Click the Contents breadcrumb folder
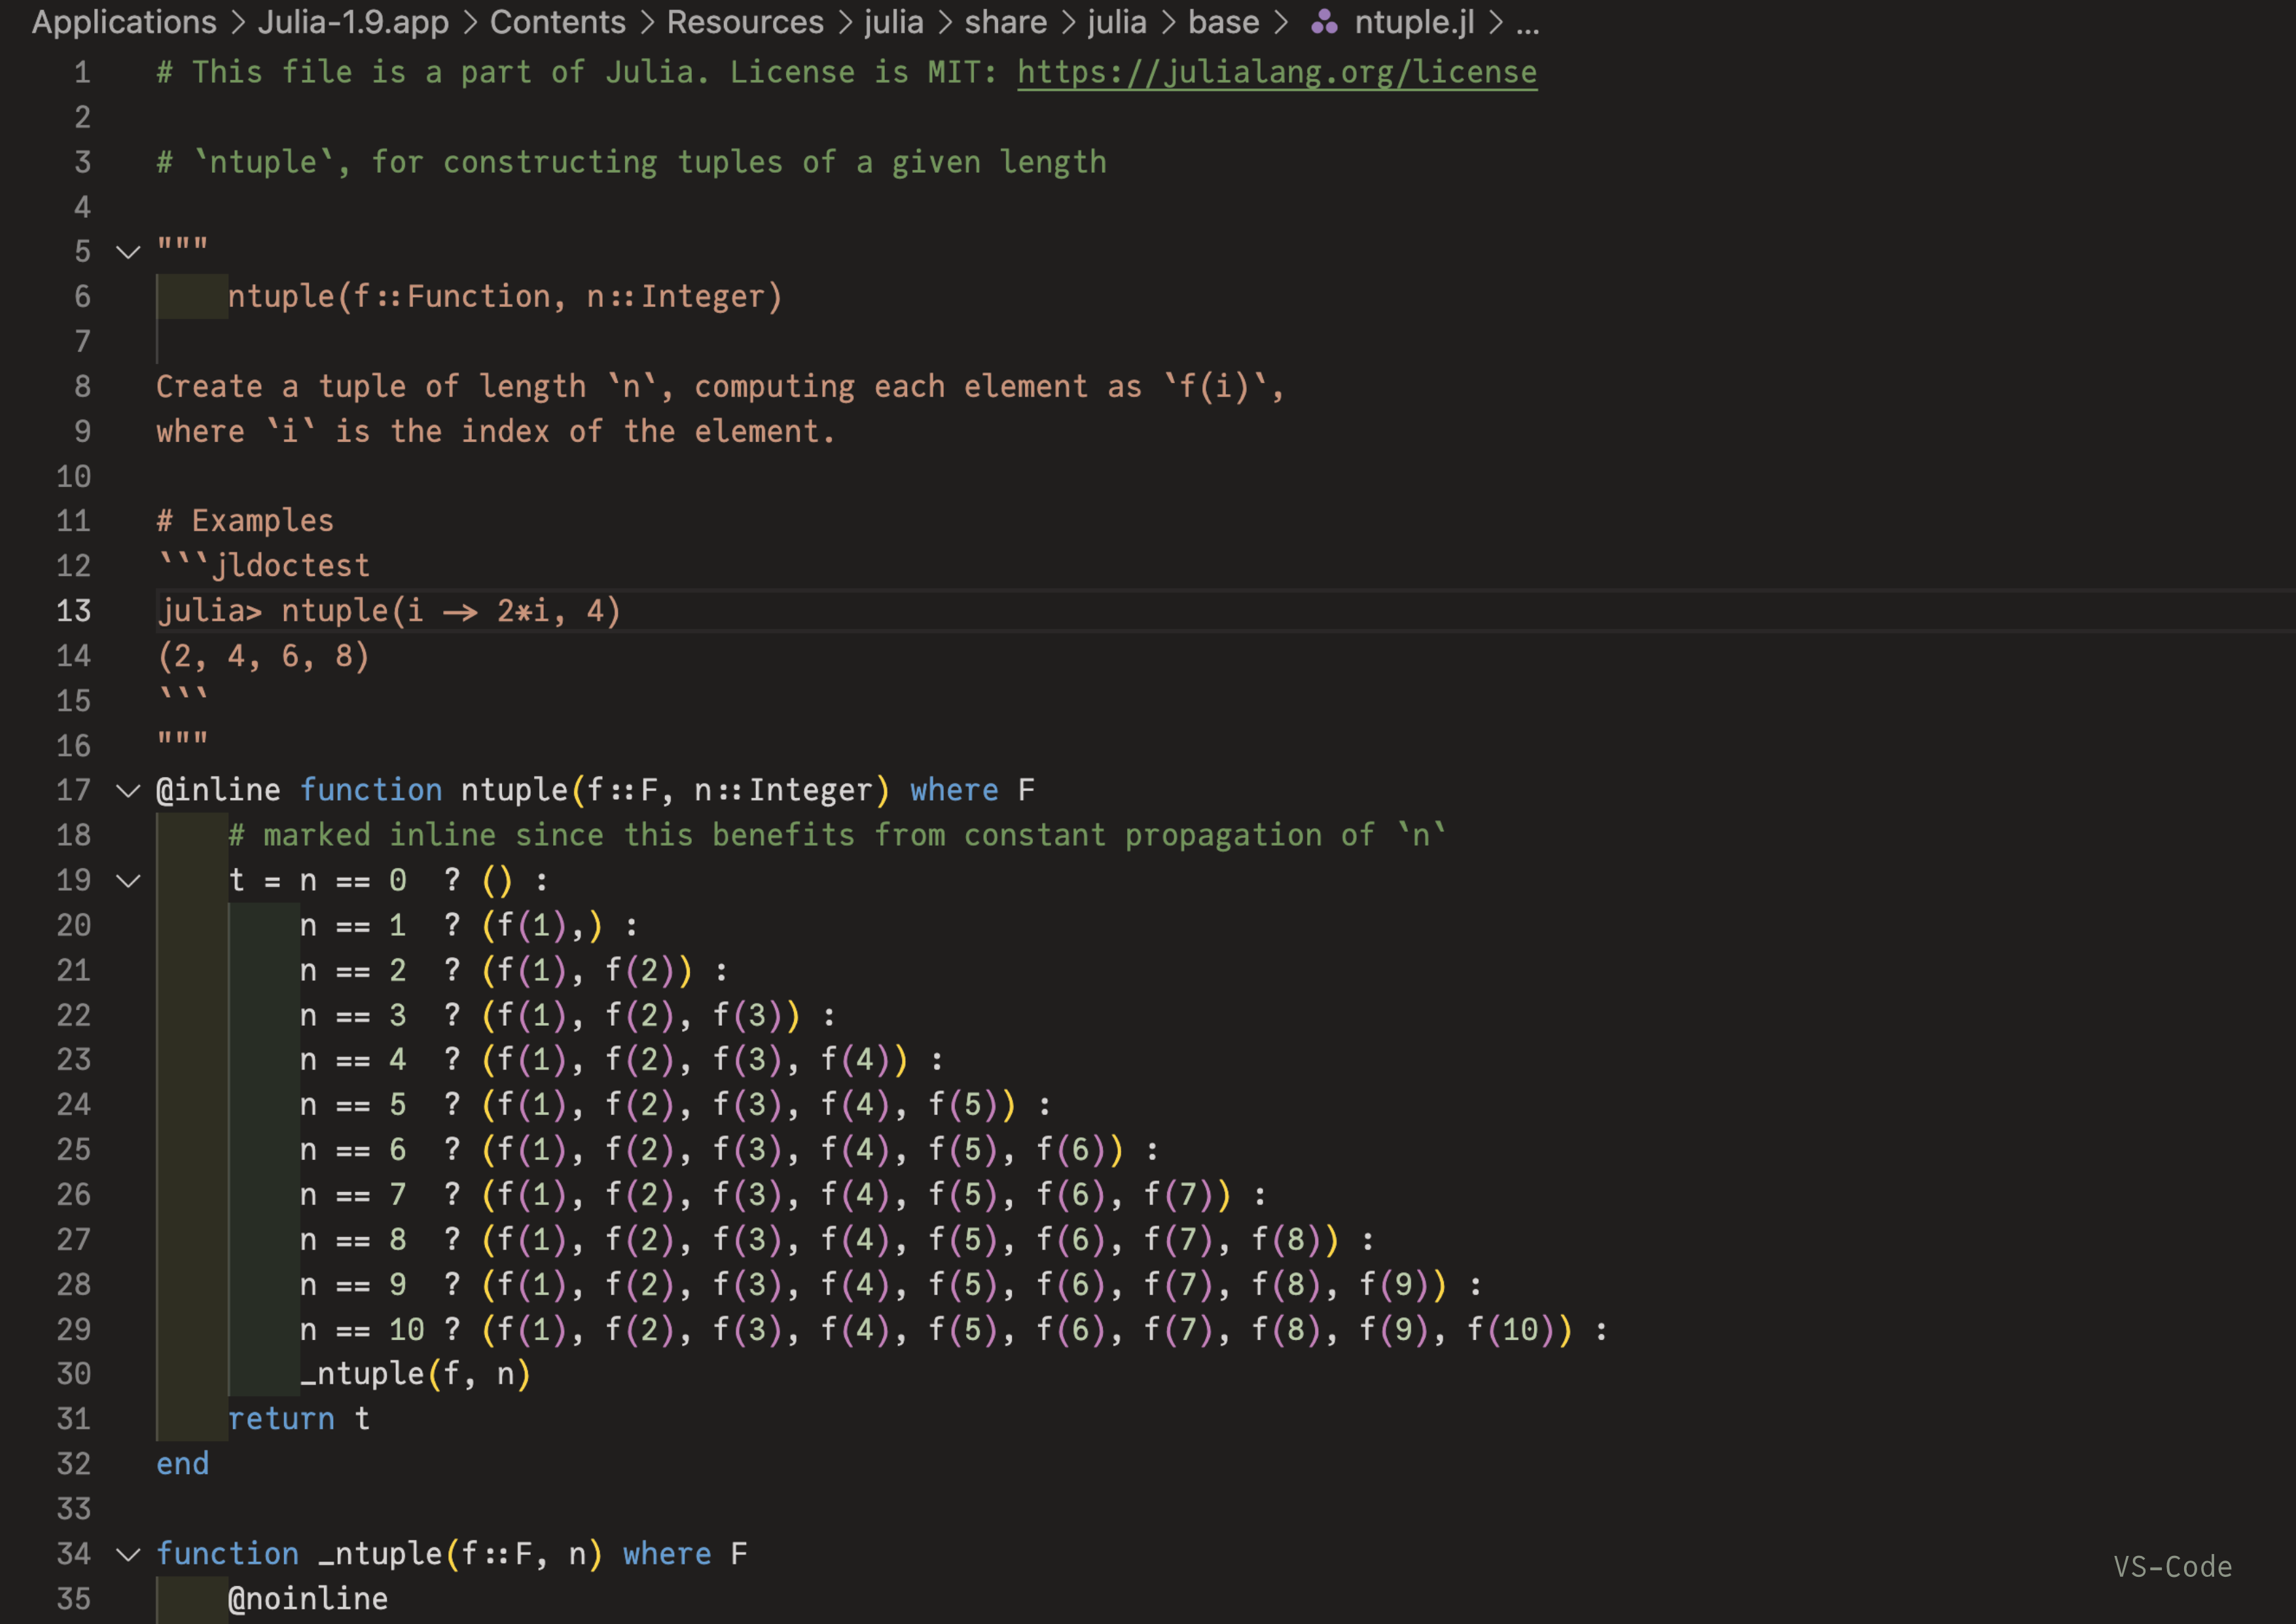This screenshot has width=2296, height=1624. pos(557,22)
